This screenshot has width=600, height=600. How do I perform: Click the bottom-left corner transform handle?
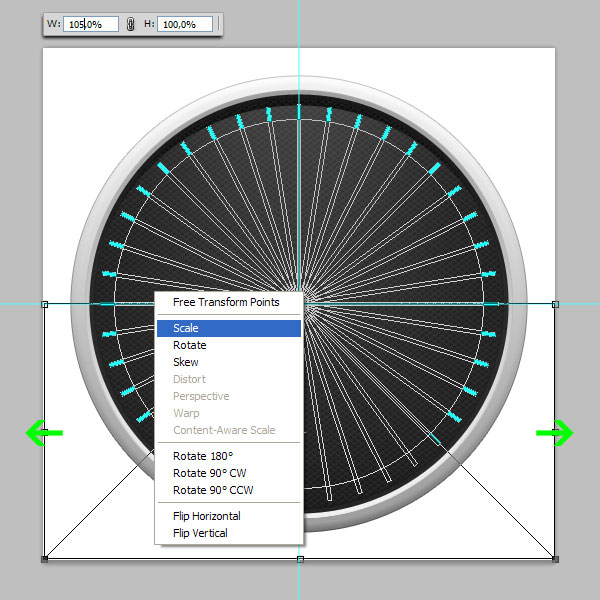[45, 559]
